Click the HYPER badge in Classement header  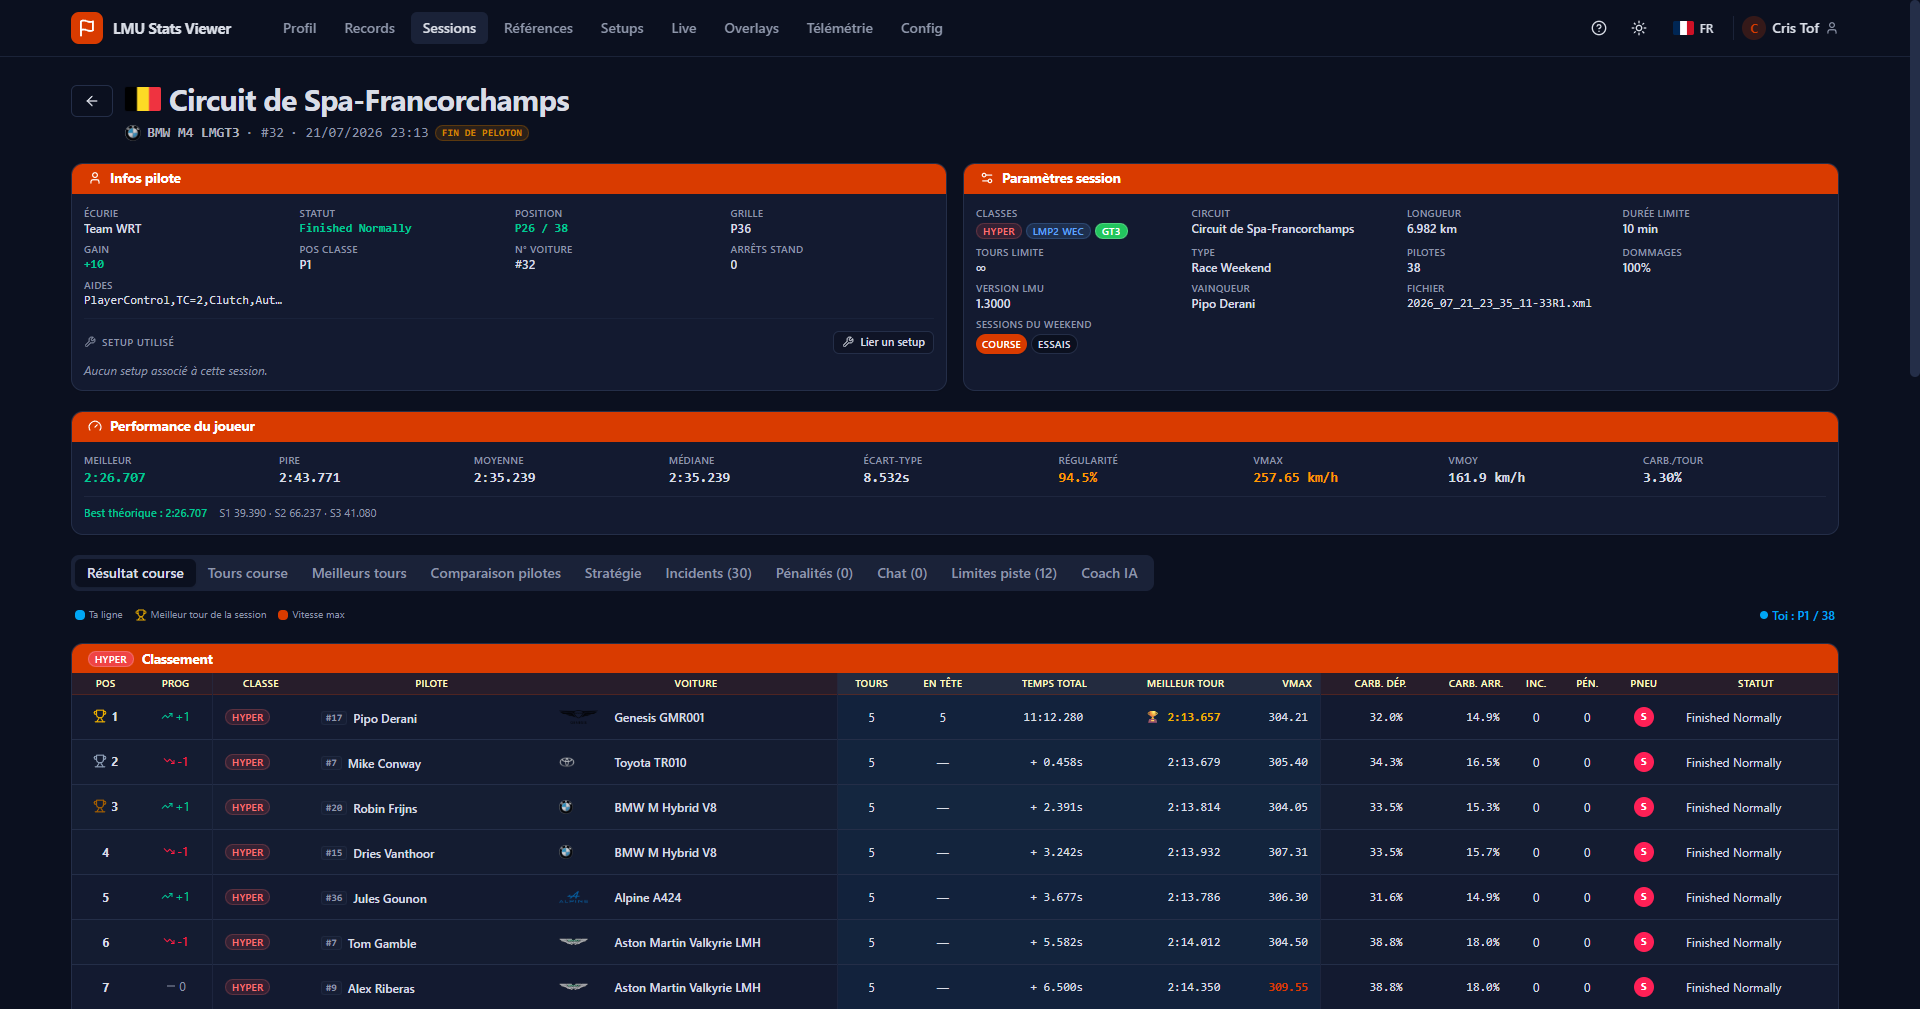pyautogui.click(x=111, y=659)
